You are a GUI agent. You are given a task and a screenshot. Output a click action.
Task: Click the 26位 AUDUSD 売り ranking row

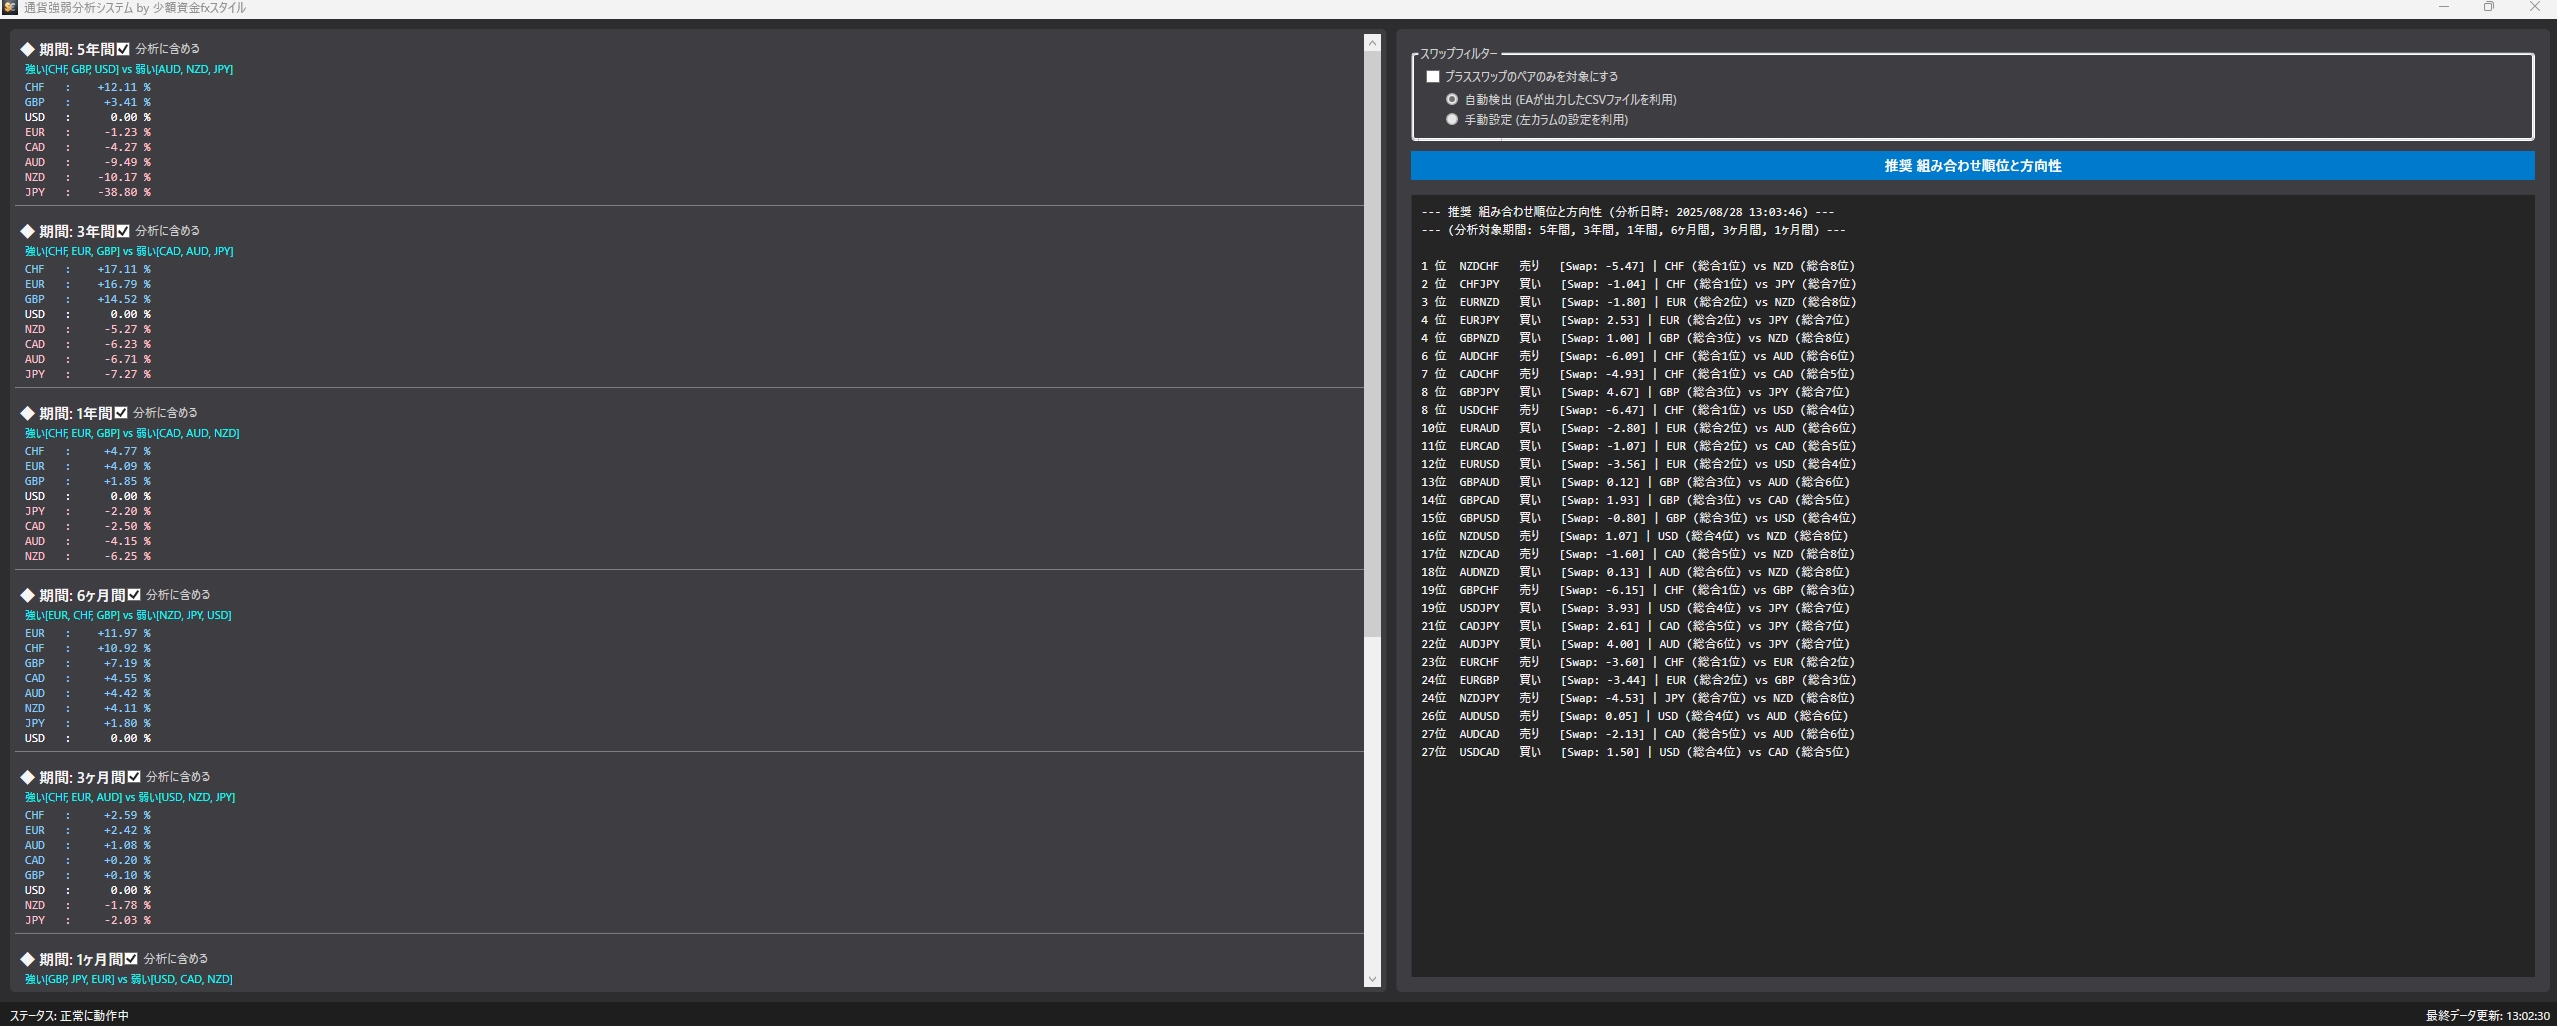tap(1635, 716)
